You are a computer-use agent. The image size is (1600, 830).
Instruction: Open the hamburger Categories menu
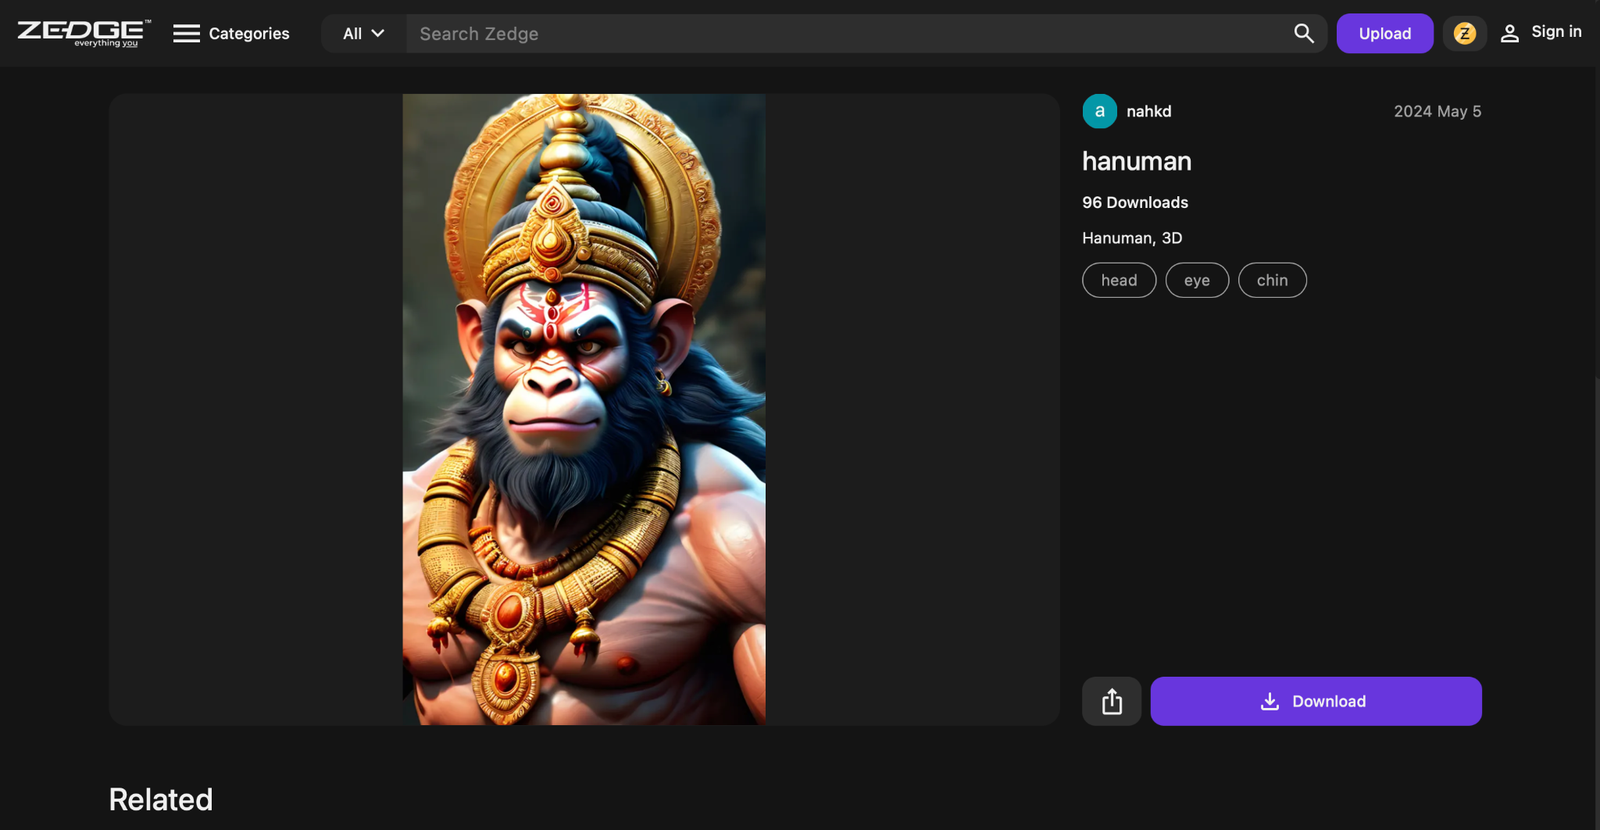tap(231, 34)
